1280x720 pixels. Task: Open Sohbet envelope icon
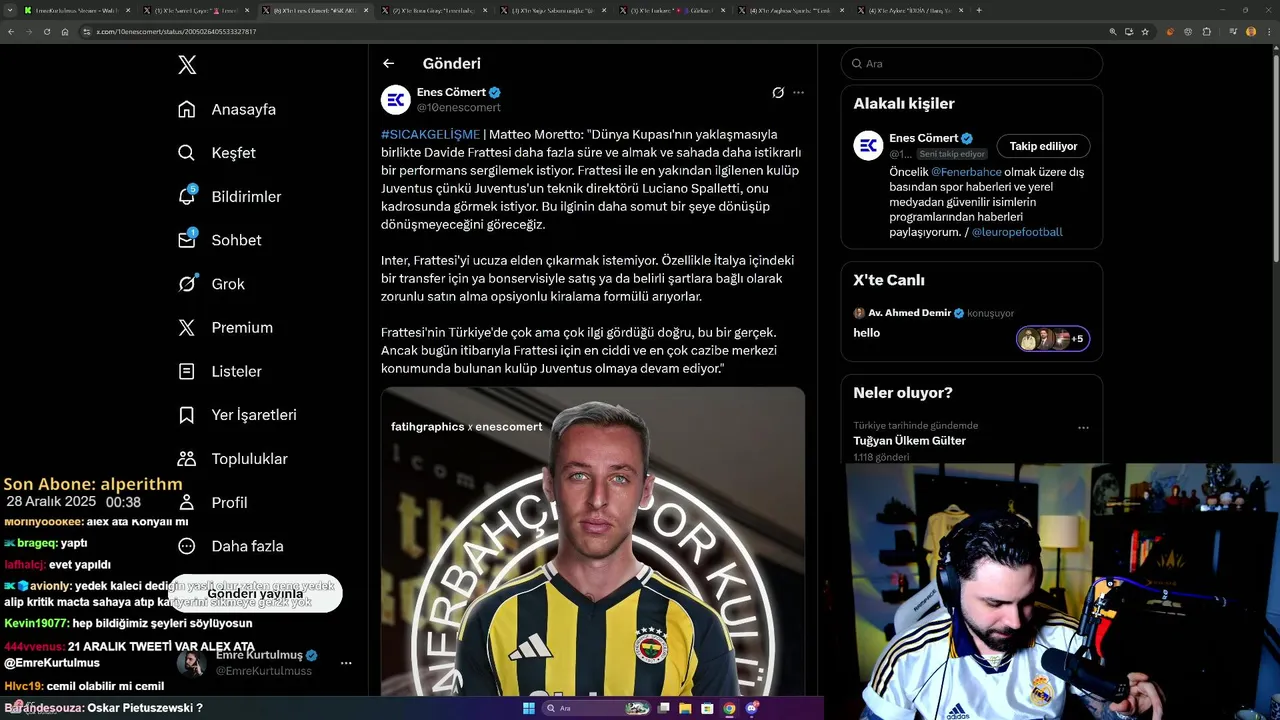click(x=187, y=240)
